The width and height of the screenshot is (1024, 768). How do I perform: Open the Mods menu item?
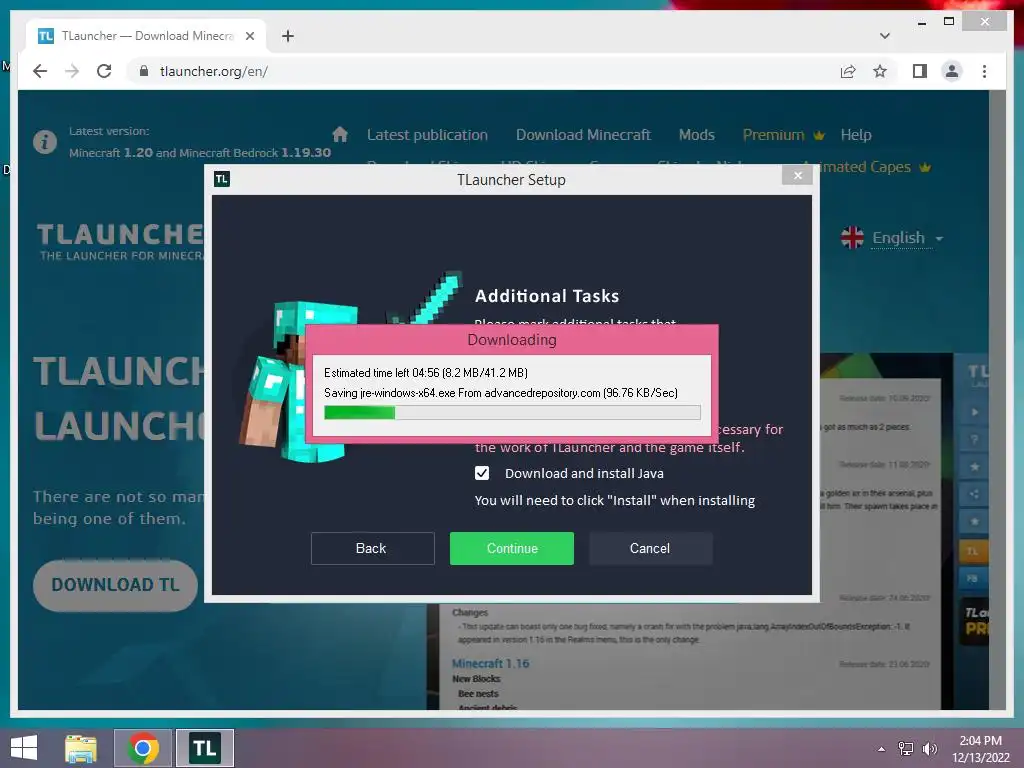click(697, 135)
